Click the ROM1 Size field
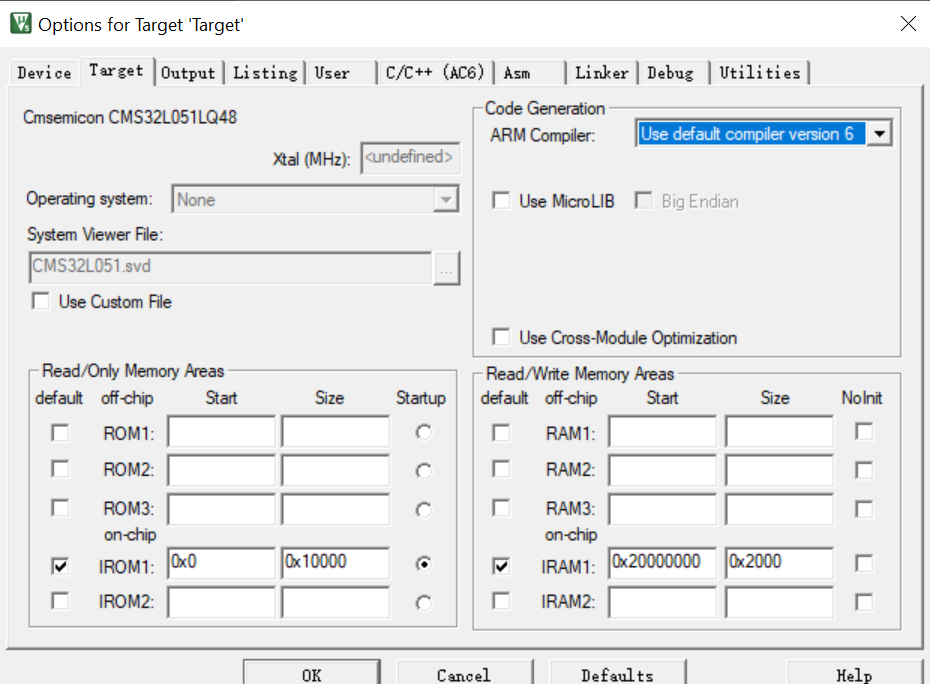 [336, 431]
